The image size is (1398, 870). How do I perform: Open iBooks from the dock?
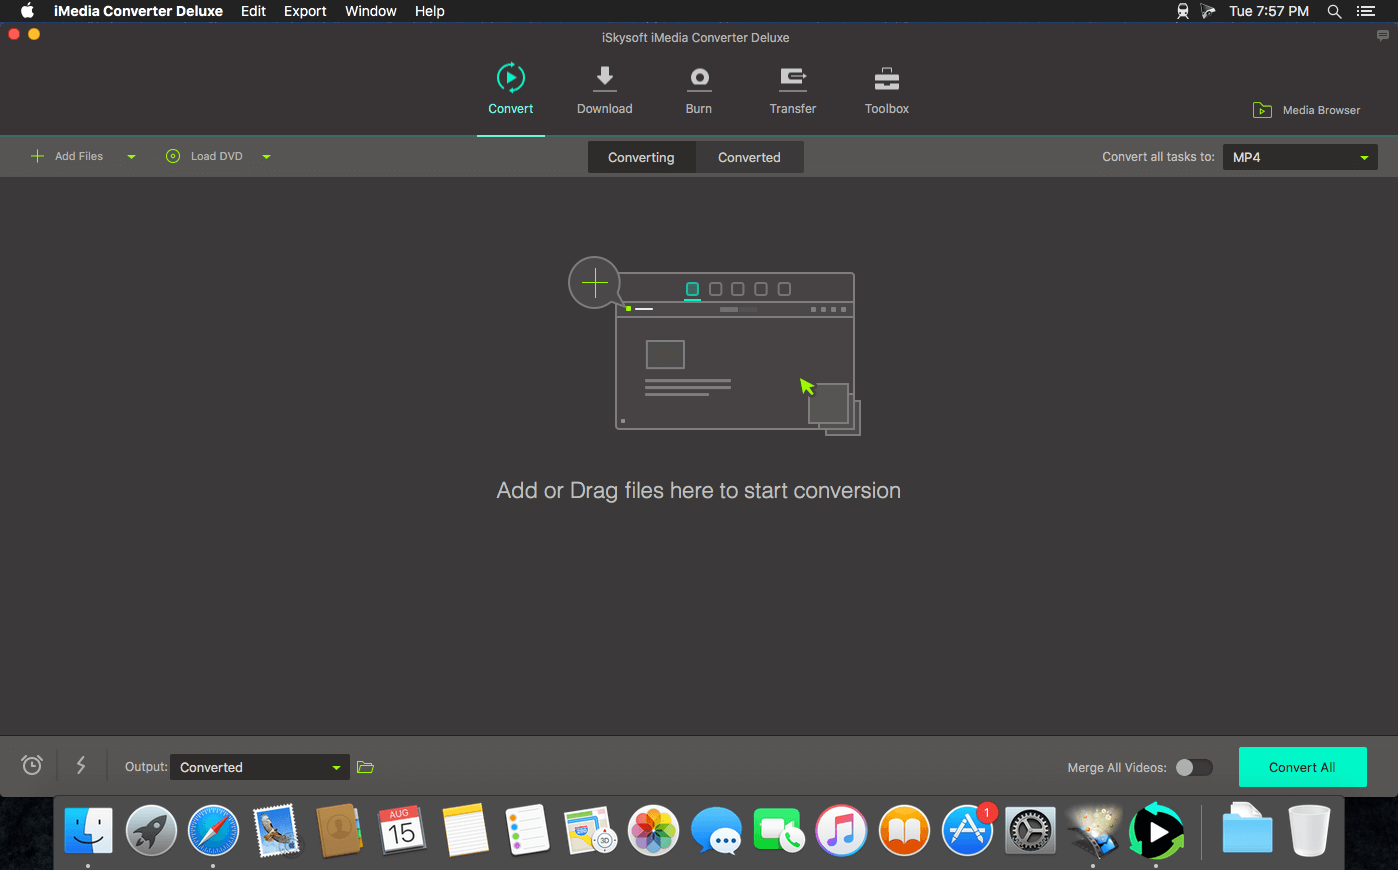(904, 830)
